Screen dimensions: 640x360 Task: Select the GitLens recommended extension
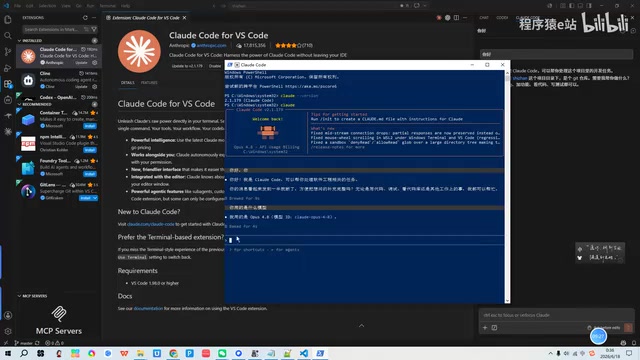point(59,191)
